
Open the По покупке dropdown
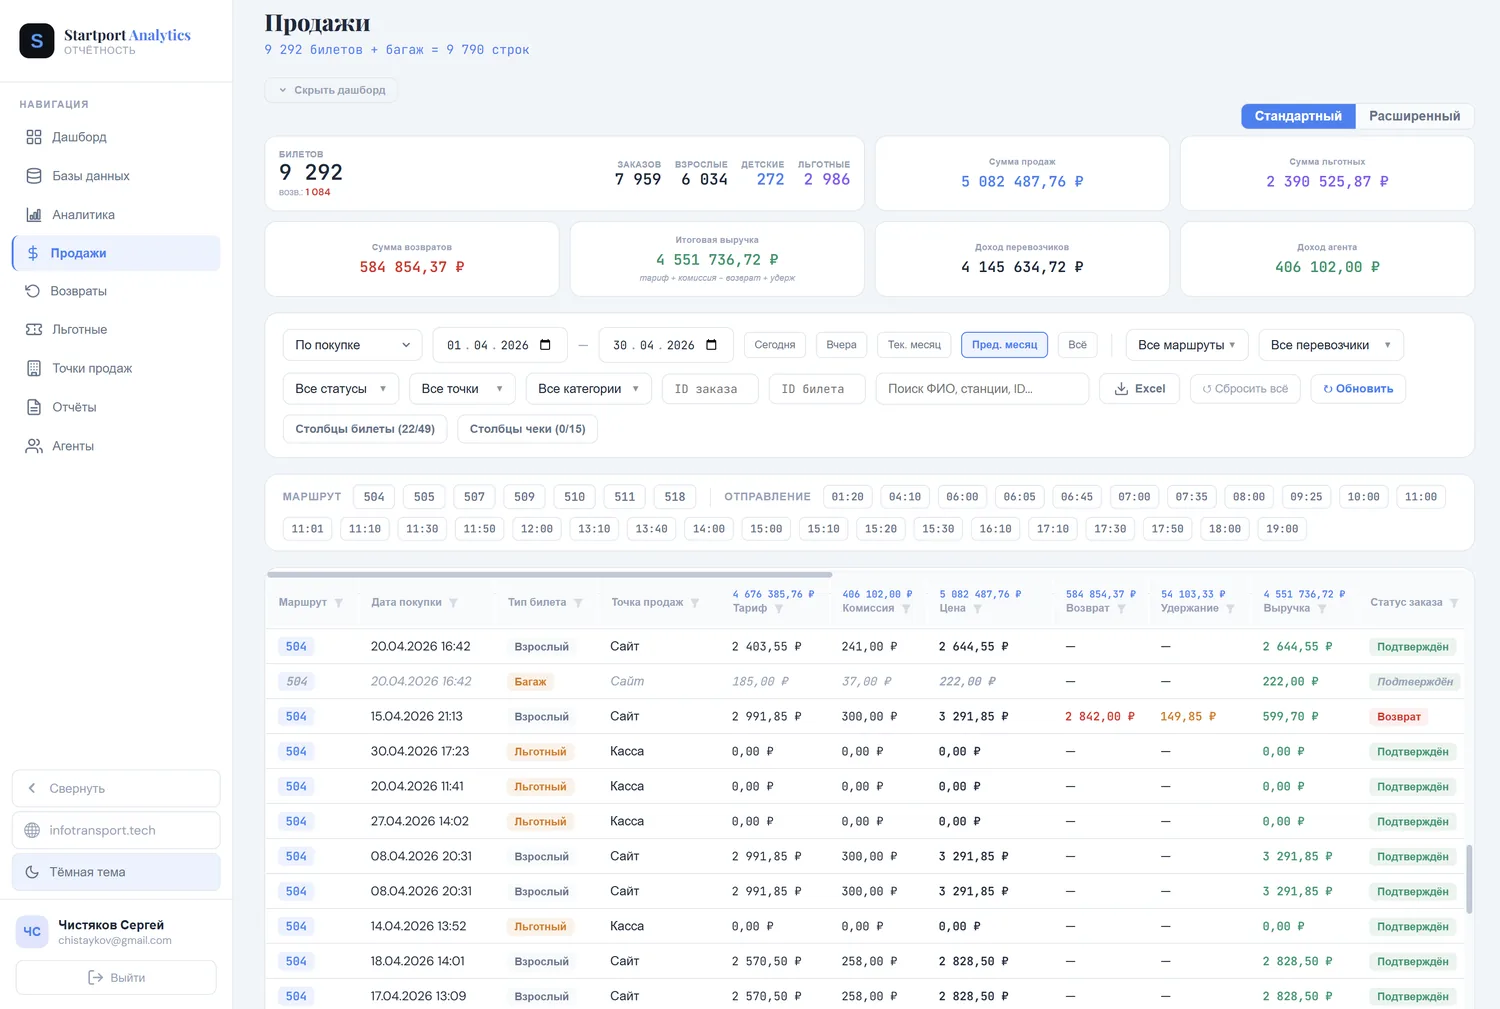pos(353,345)
